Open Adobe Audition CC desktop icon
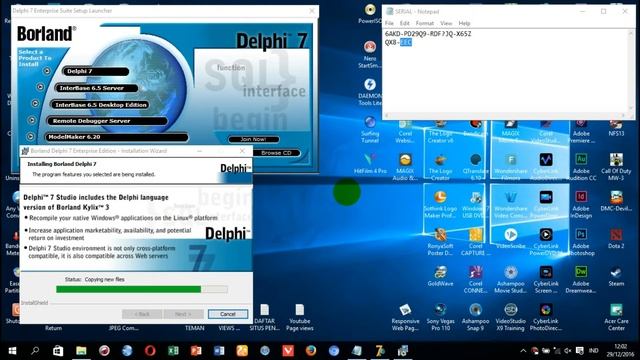 coord(581,167)
